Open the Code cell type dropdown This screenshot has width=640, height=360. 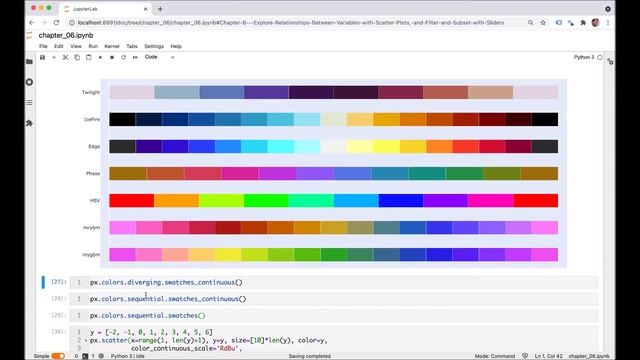click(x=160, y=57)
